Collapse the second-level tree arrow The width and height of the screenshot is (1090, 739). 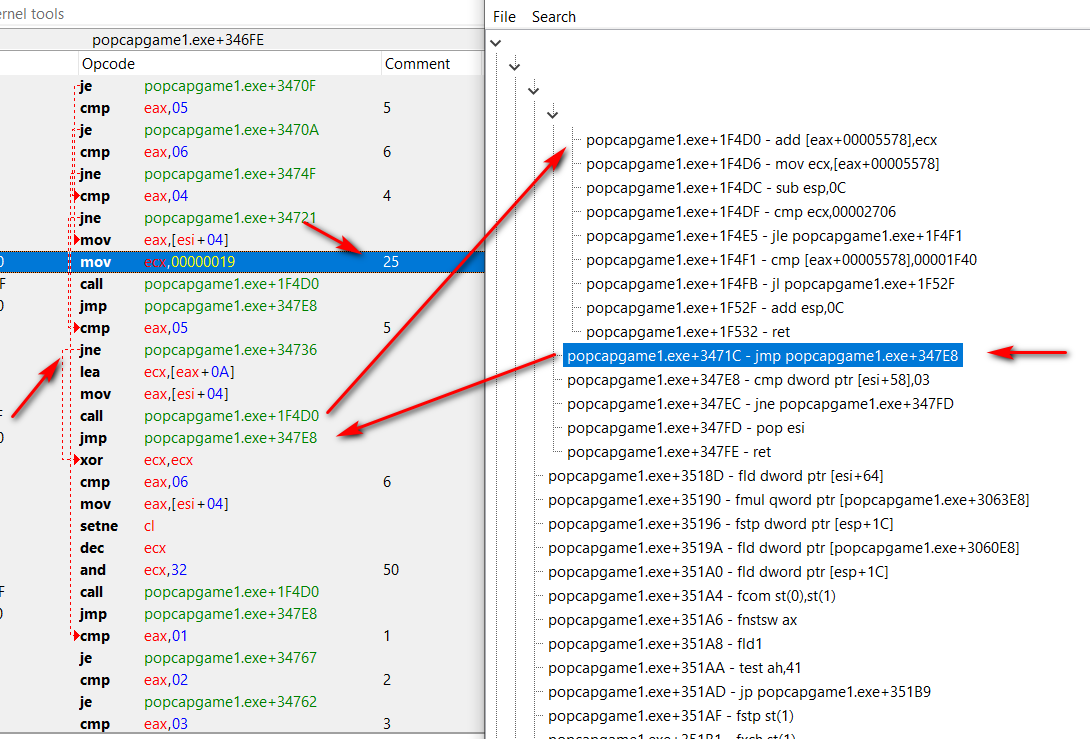(x=514, y=67)
